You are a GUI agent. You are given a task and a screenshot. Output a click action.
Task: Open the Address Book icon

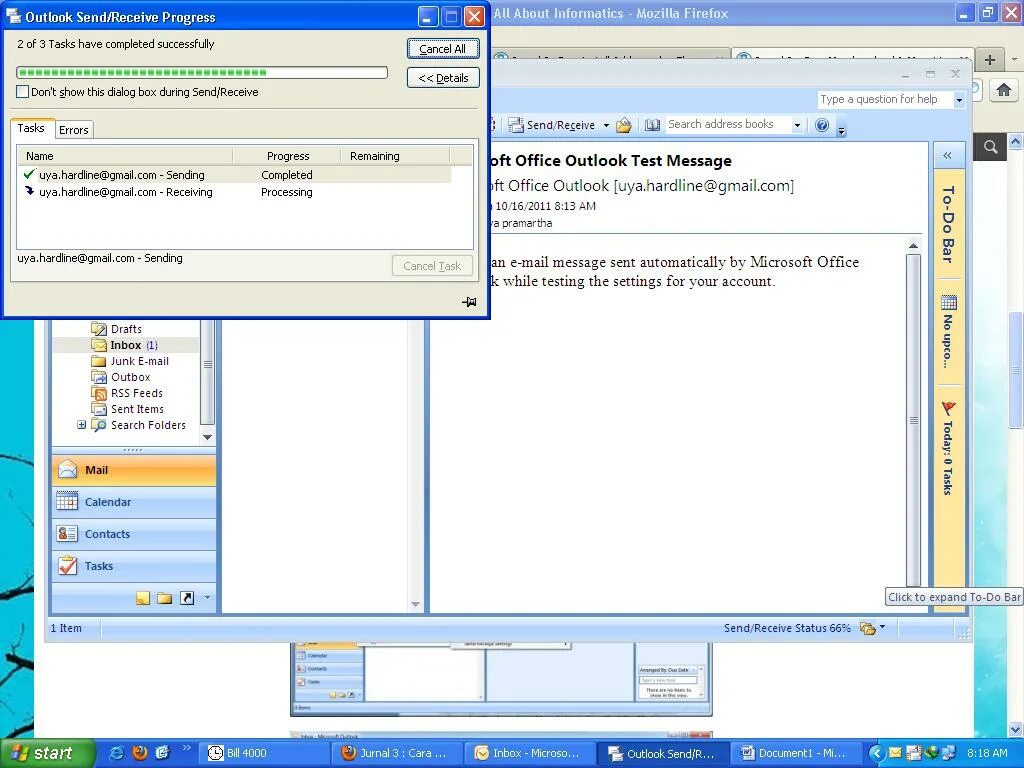coord(652,125)
